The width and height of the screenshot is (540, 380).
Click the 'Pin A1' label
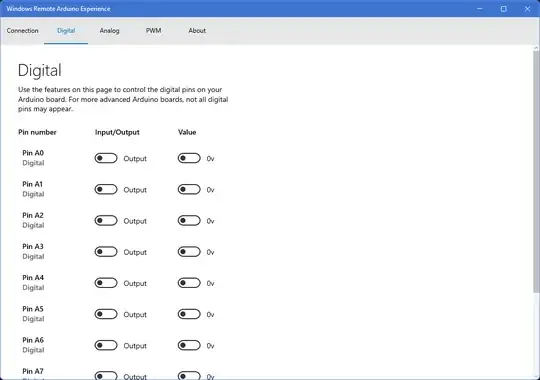point(33,184)
